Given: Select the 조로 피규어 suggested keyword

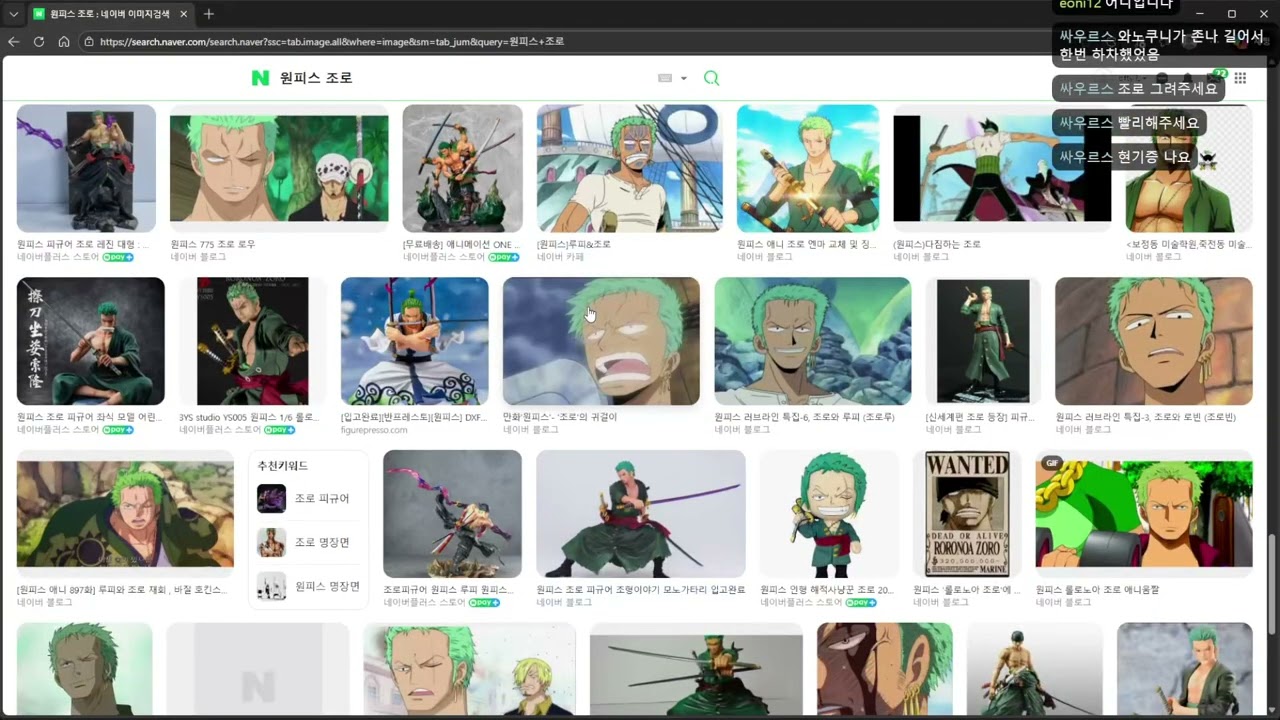Looking at the screenshot, I should click(x=308, y=498).
